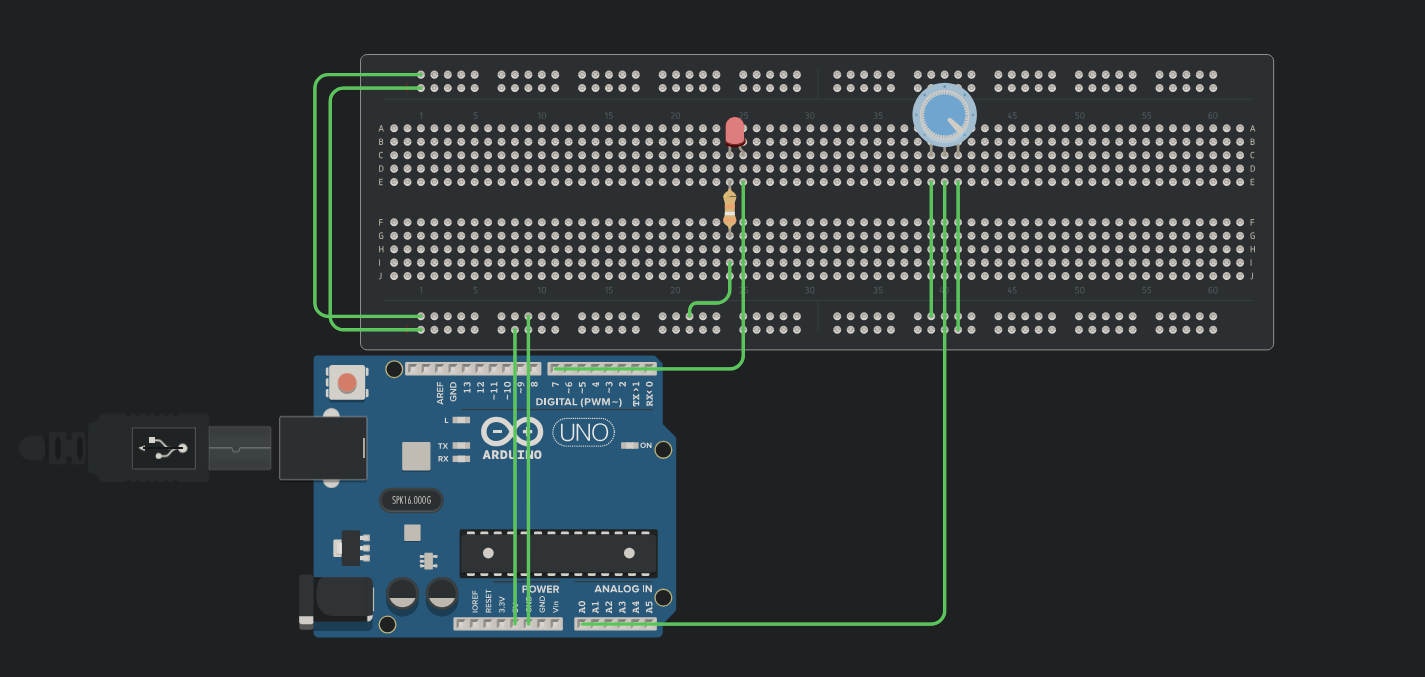Click the black ATmega microcontroller chip
Screen dimensions: 1425x677
558,553
